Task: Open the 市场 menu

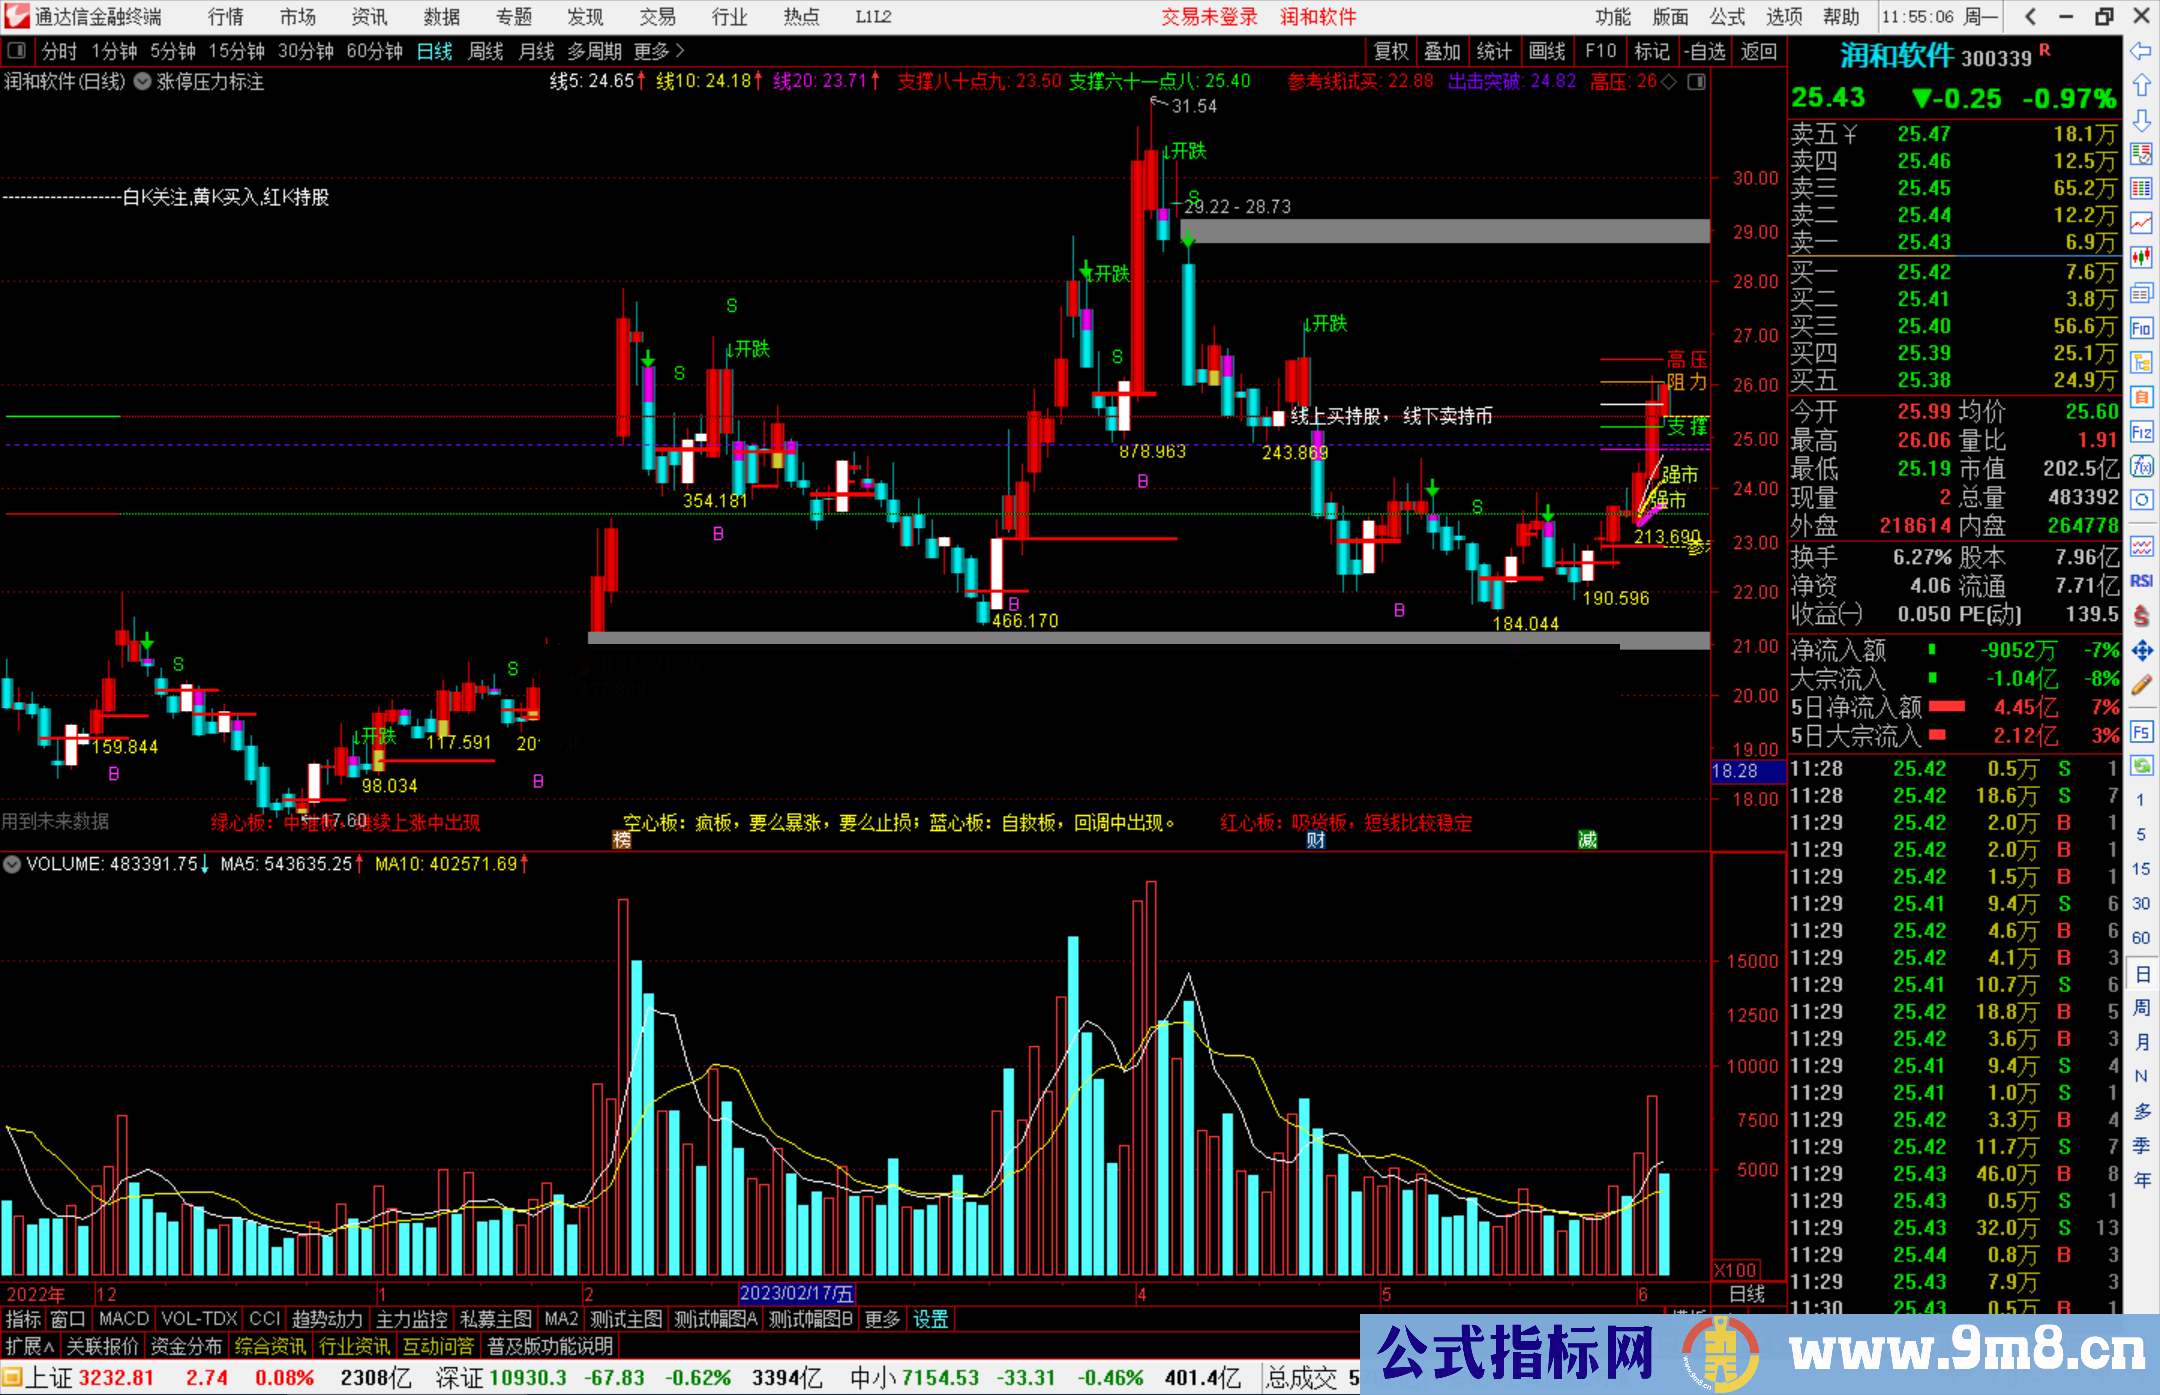Action: [298, 17]
